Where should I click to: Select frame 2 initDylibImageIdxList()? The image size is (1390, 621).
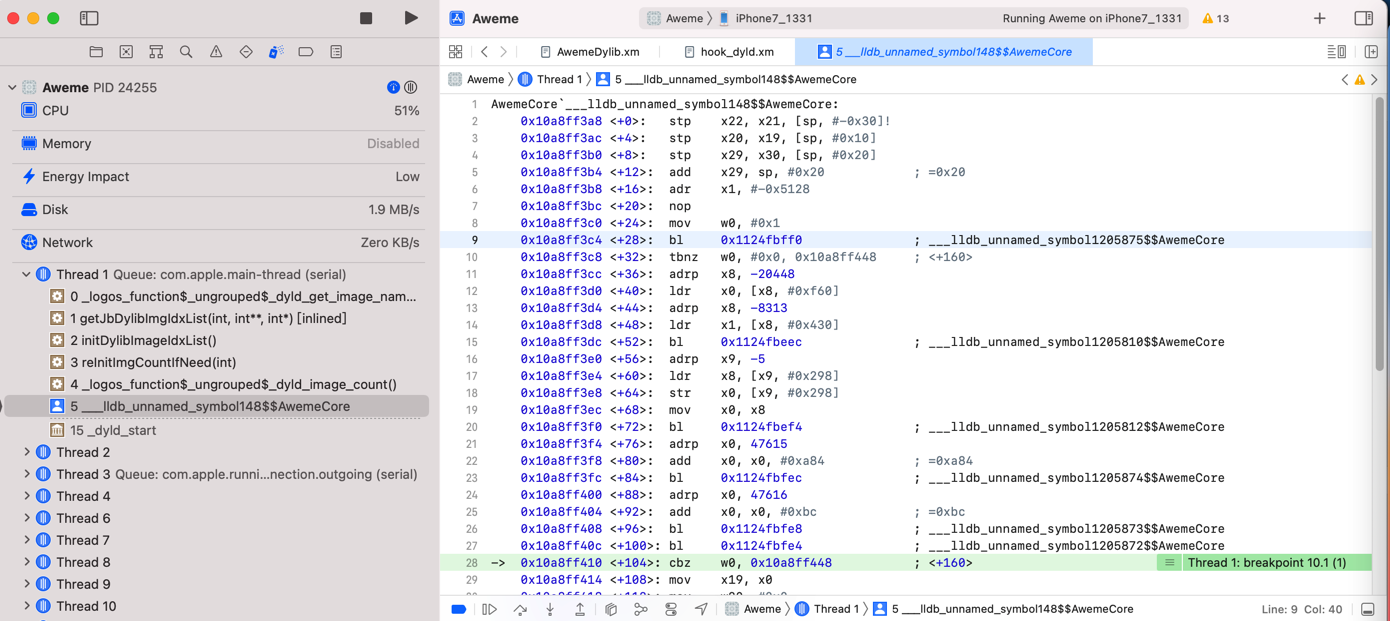133,340
